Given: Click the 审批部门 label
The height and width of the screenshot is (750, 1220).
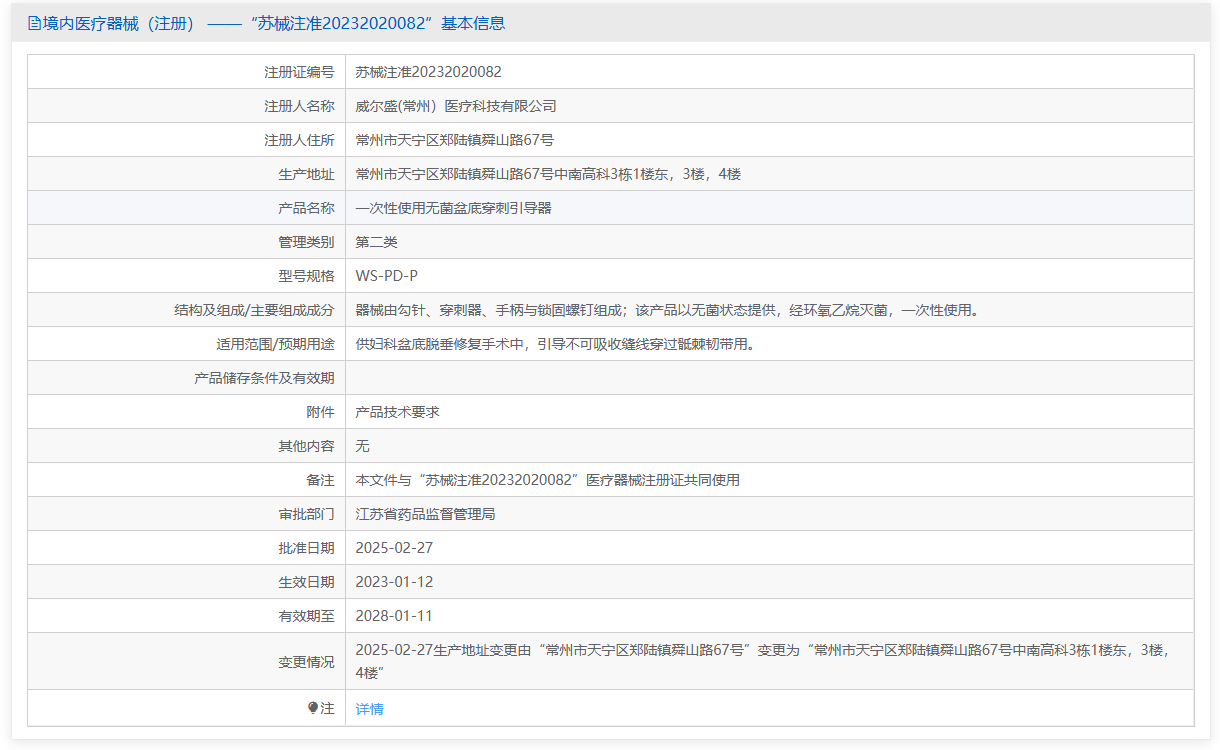Looking at the screenshot, I should (x=306, y=514).
